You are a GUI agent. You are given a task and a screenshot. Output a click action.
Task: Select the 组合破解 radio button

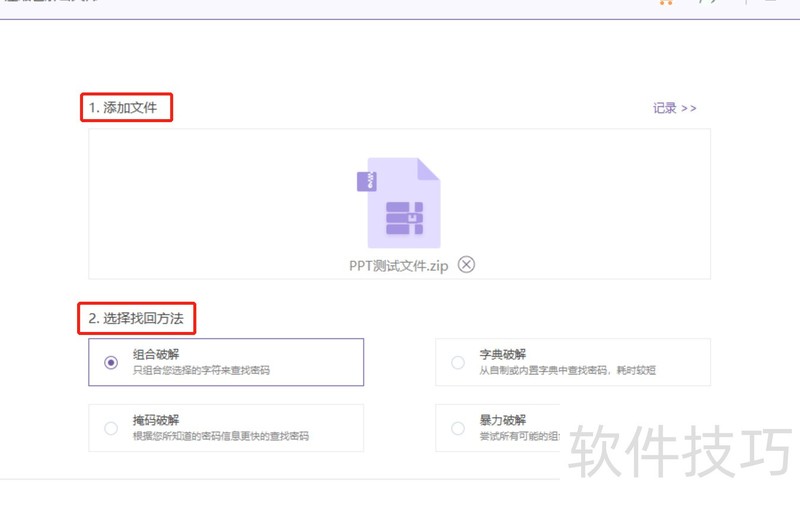(111, 363)
